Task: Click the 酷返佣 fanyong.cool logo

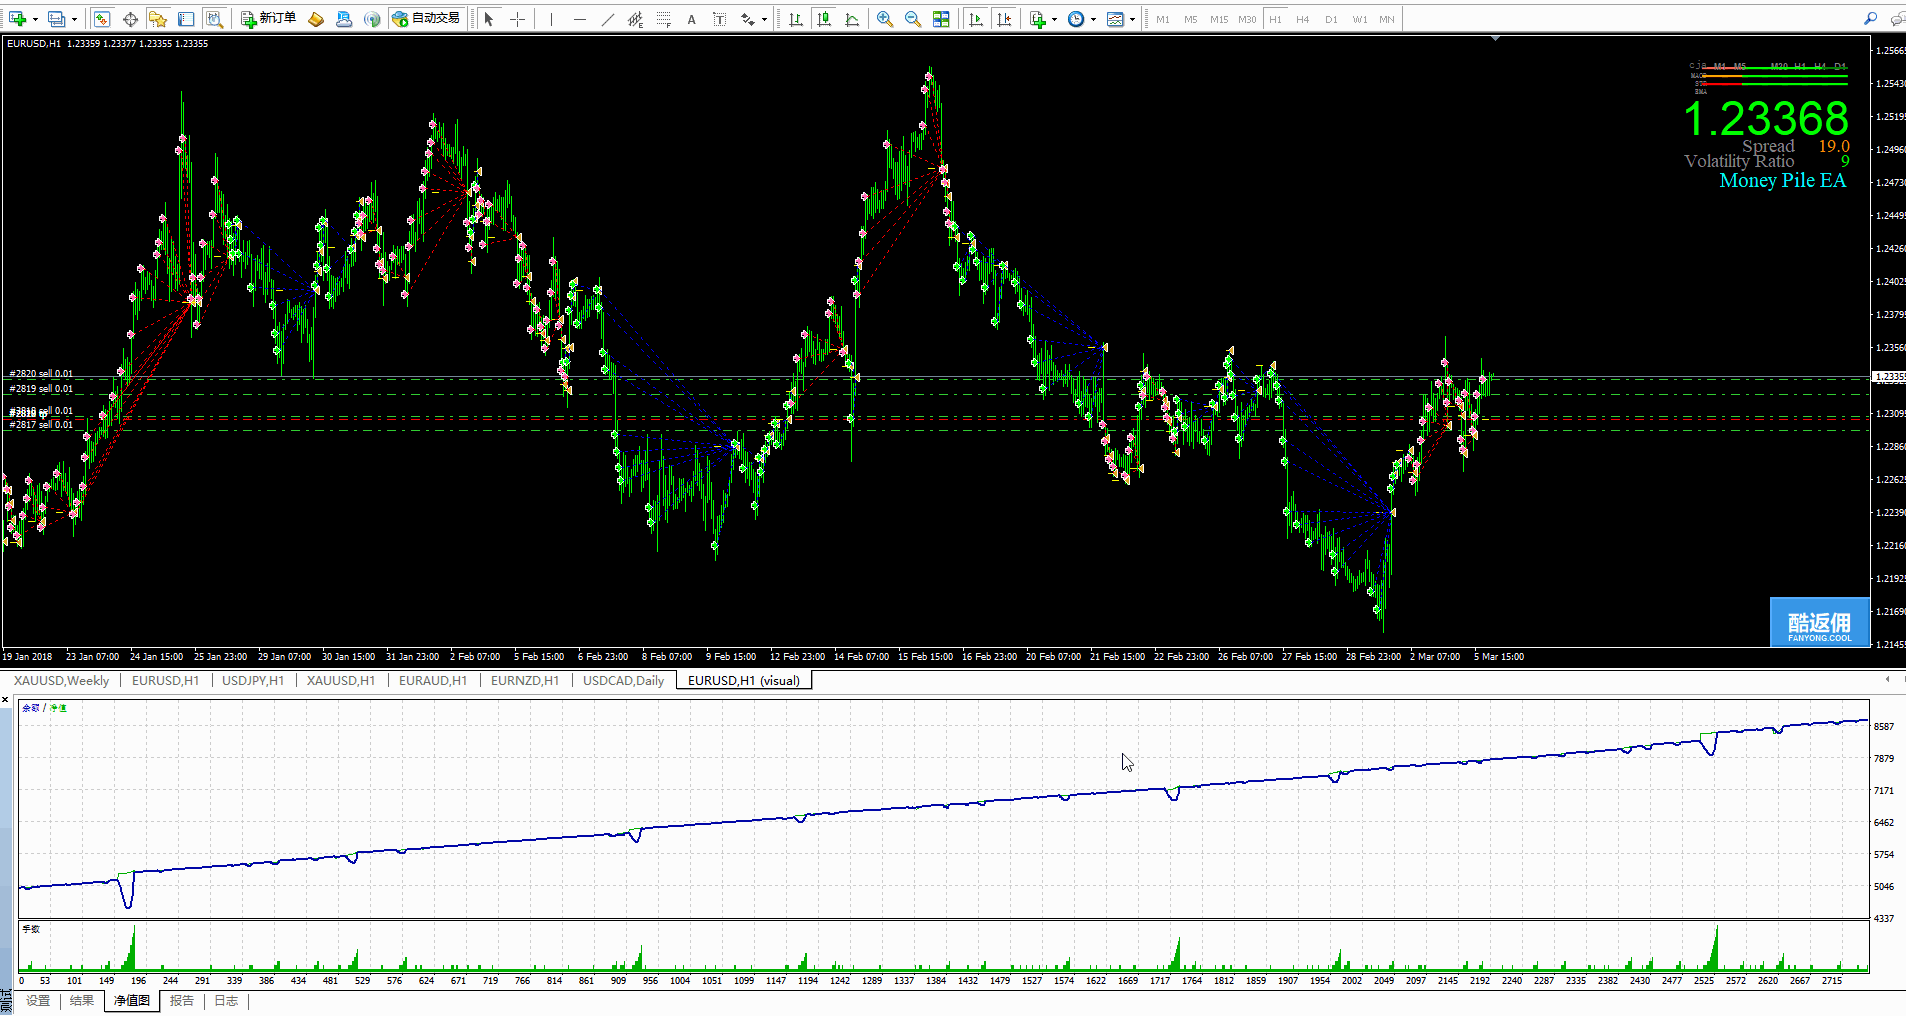Action: point(1818,624)
